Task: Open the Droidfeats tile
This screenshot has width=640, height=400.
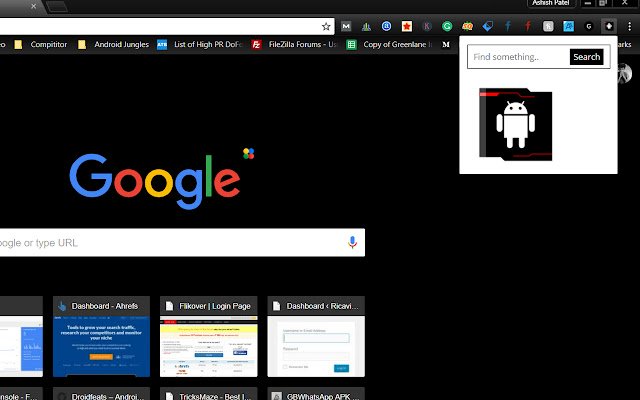Action: [101, 394]
